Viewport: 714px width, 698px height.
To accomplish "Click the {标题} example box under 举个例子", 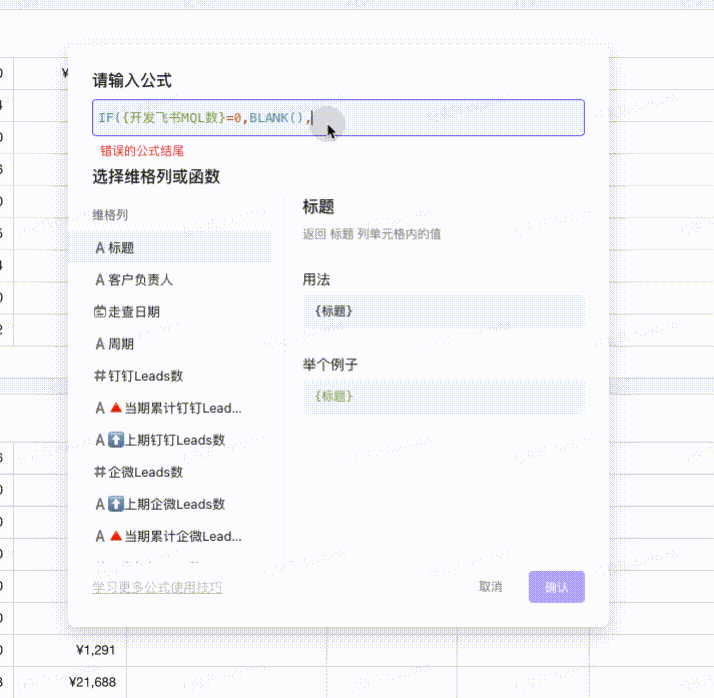I will pyautogui.click(x=444, y=396).
